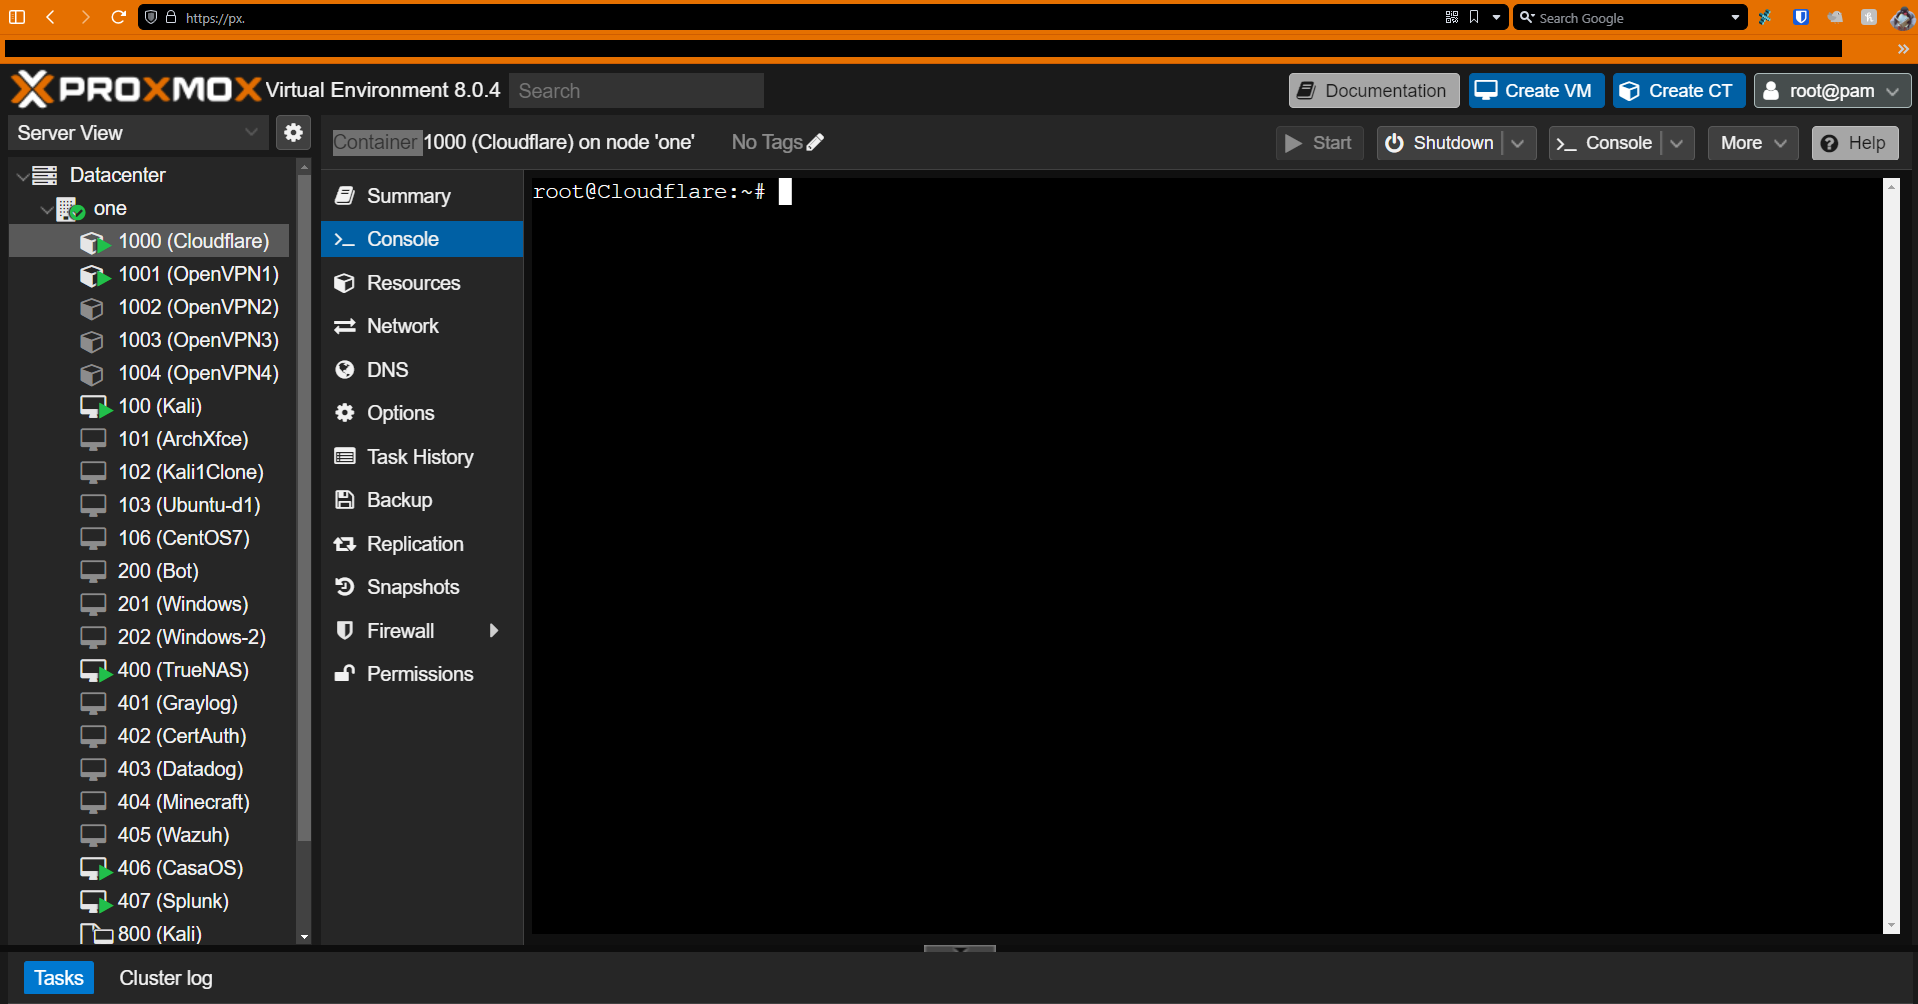Click the Firewall shield icon
1918x1004 pixels.
(x=345, y=631)
